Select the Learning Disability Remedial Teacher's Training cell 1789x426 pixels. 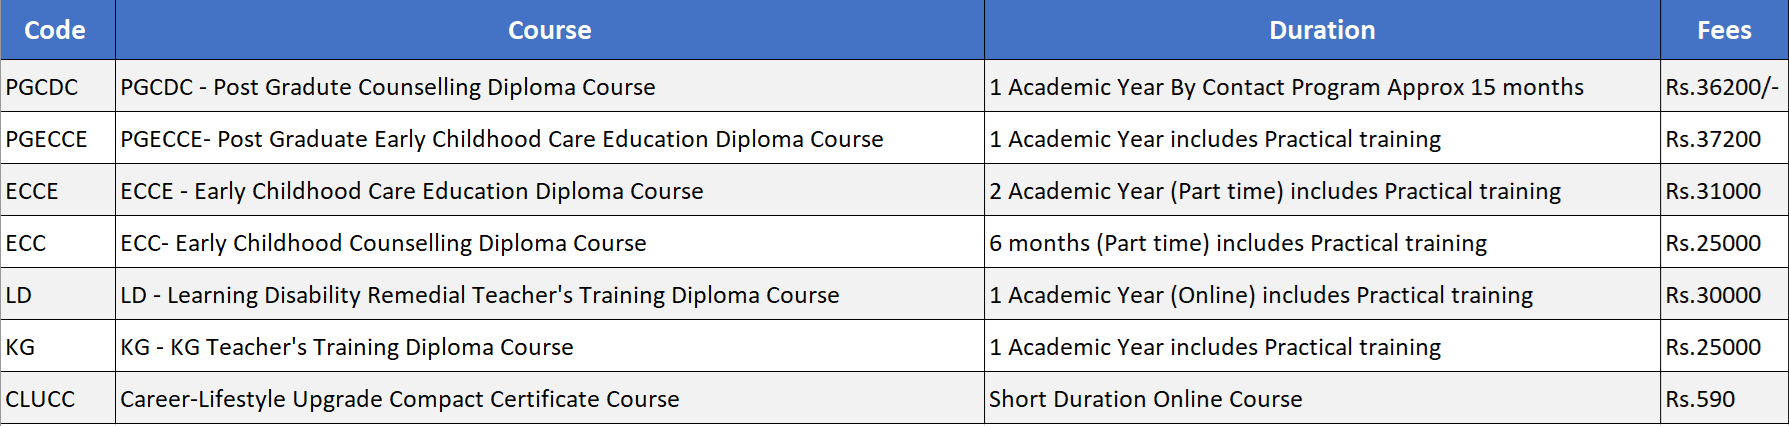(x=480, y=295)
